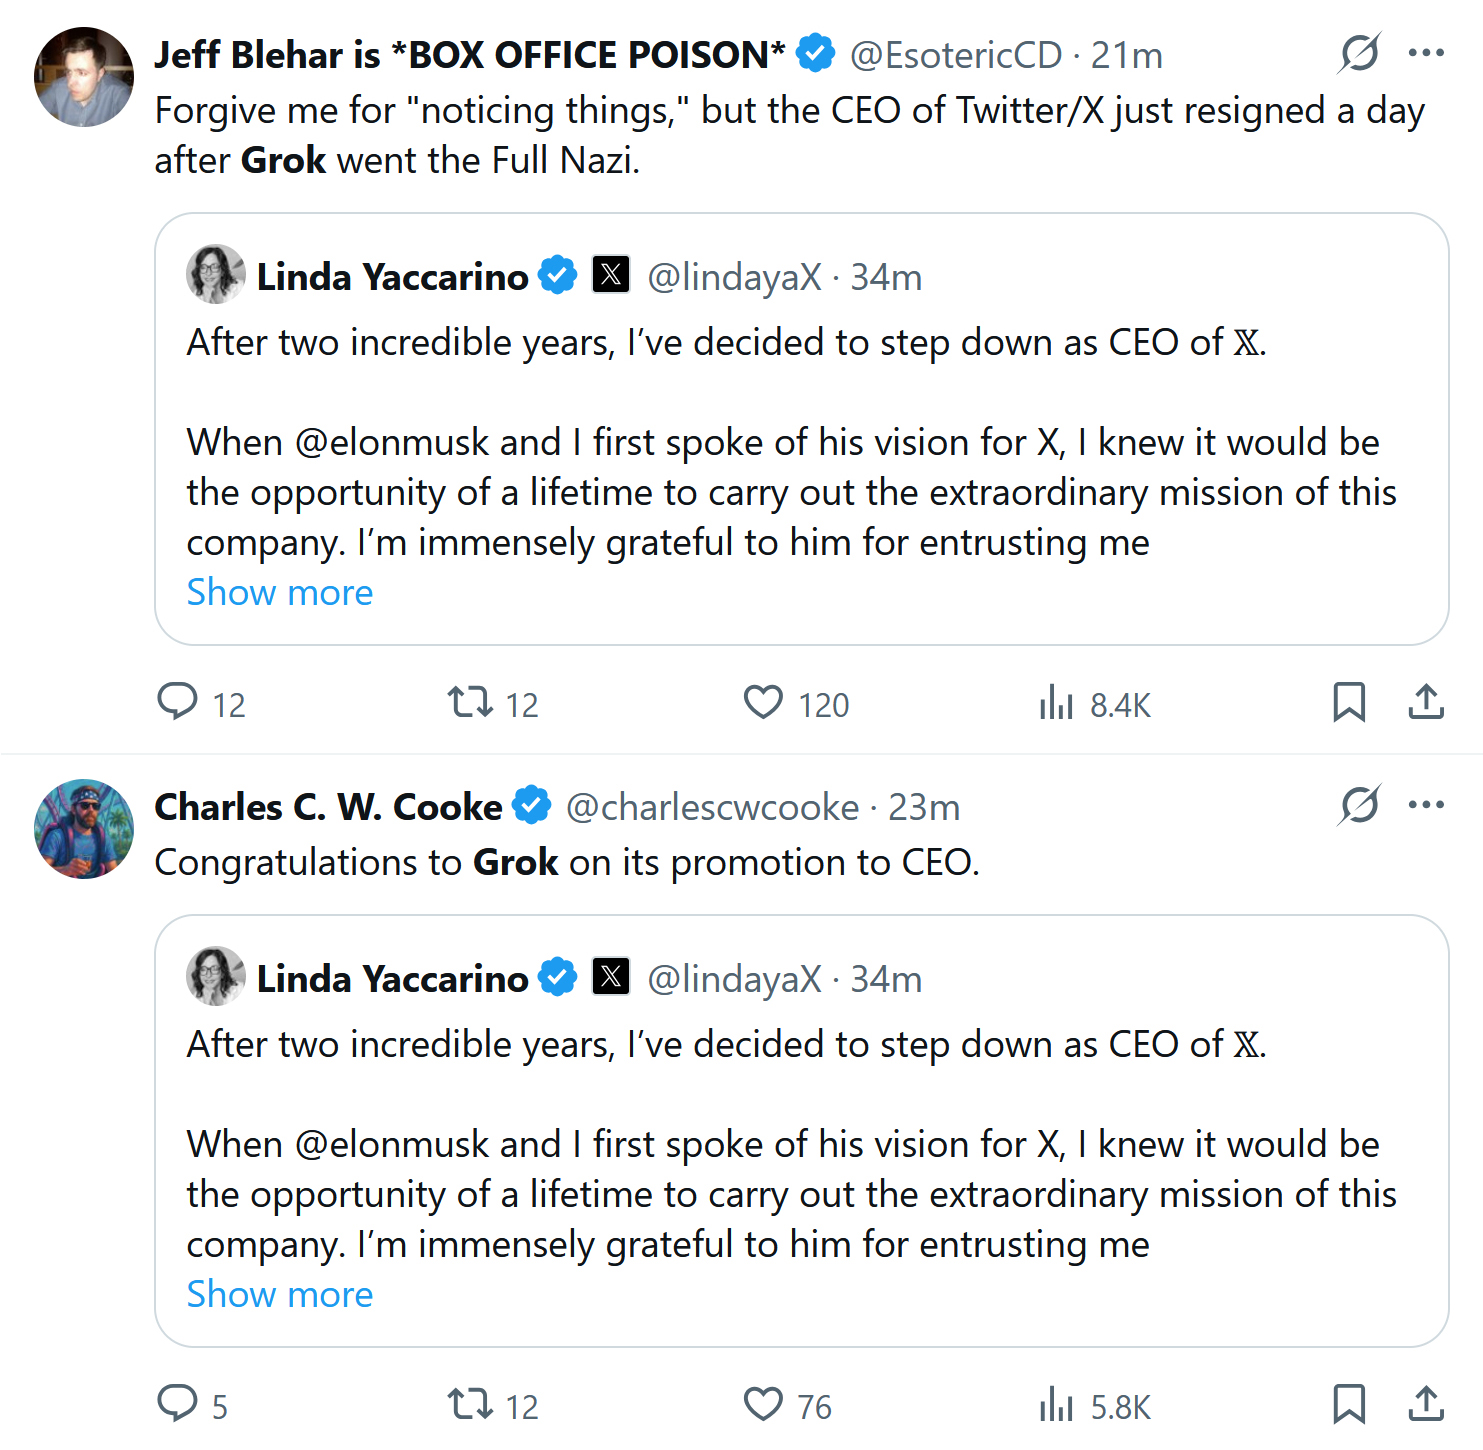Click Show more in second quoted post

[280, 1295]
